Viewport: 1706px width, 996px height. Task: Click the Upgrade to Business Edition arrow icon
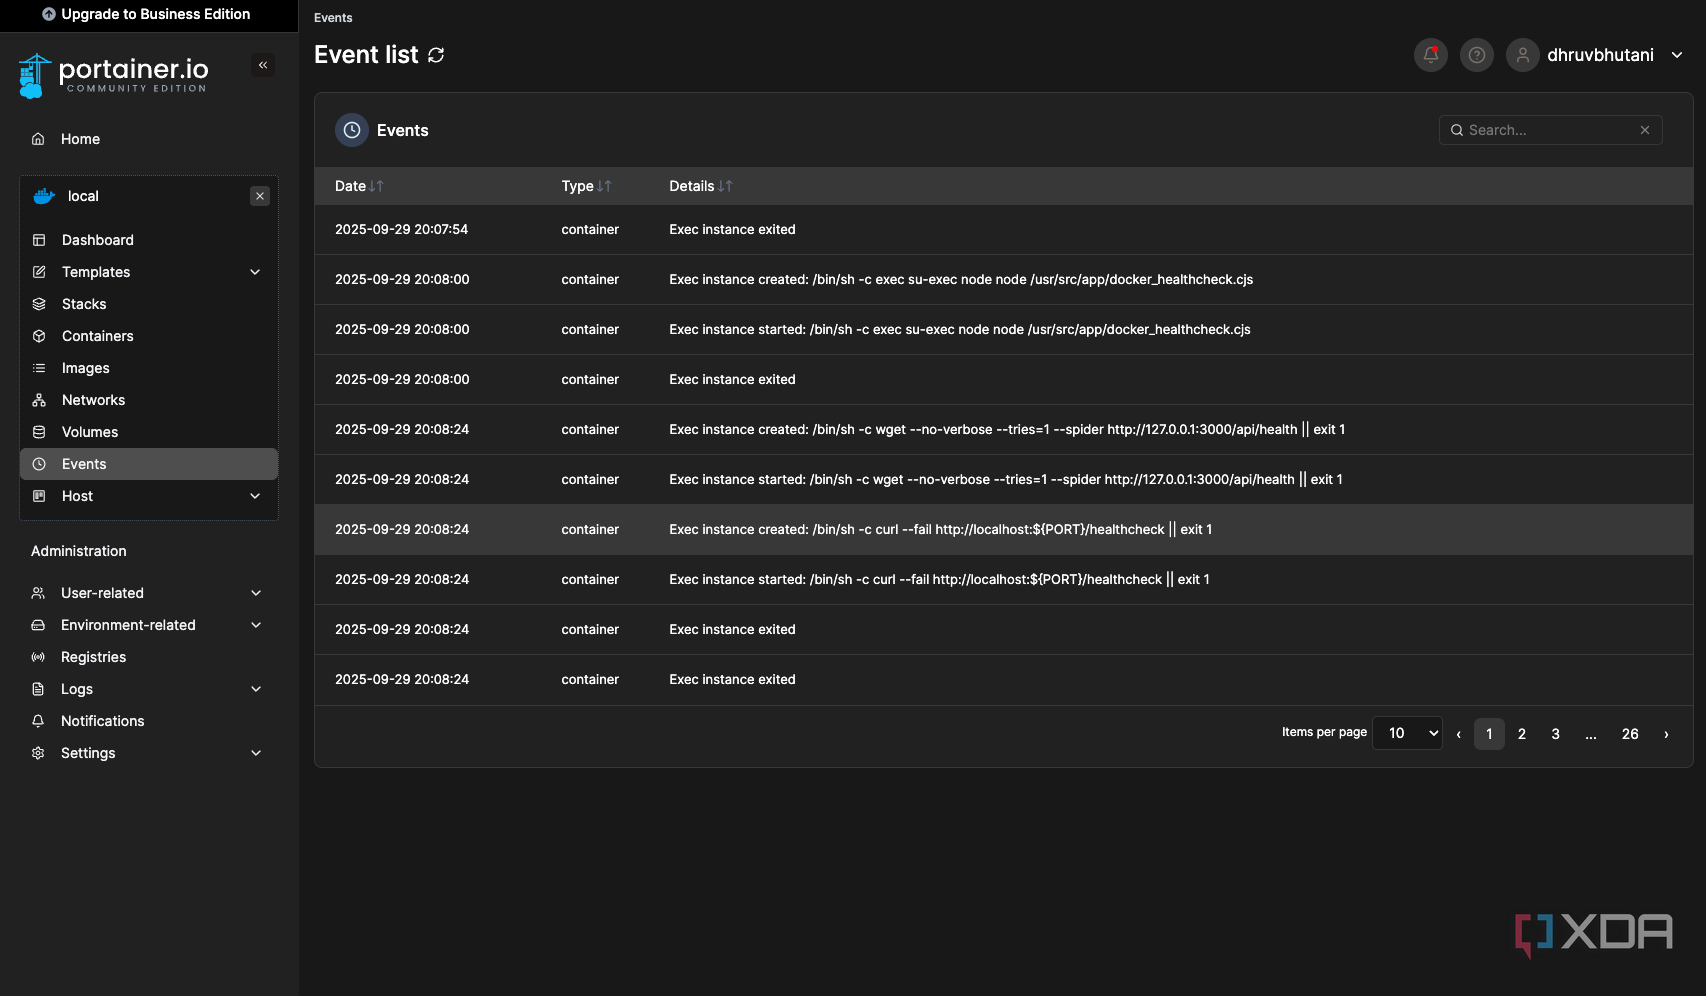(x=49, y=14)
